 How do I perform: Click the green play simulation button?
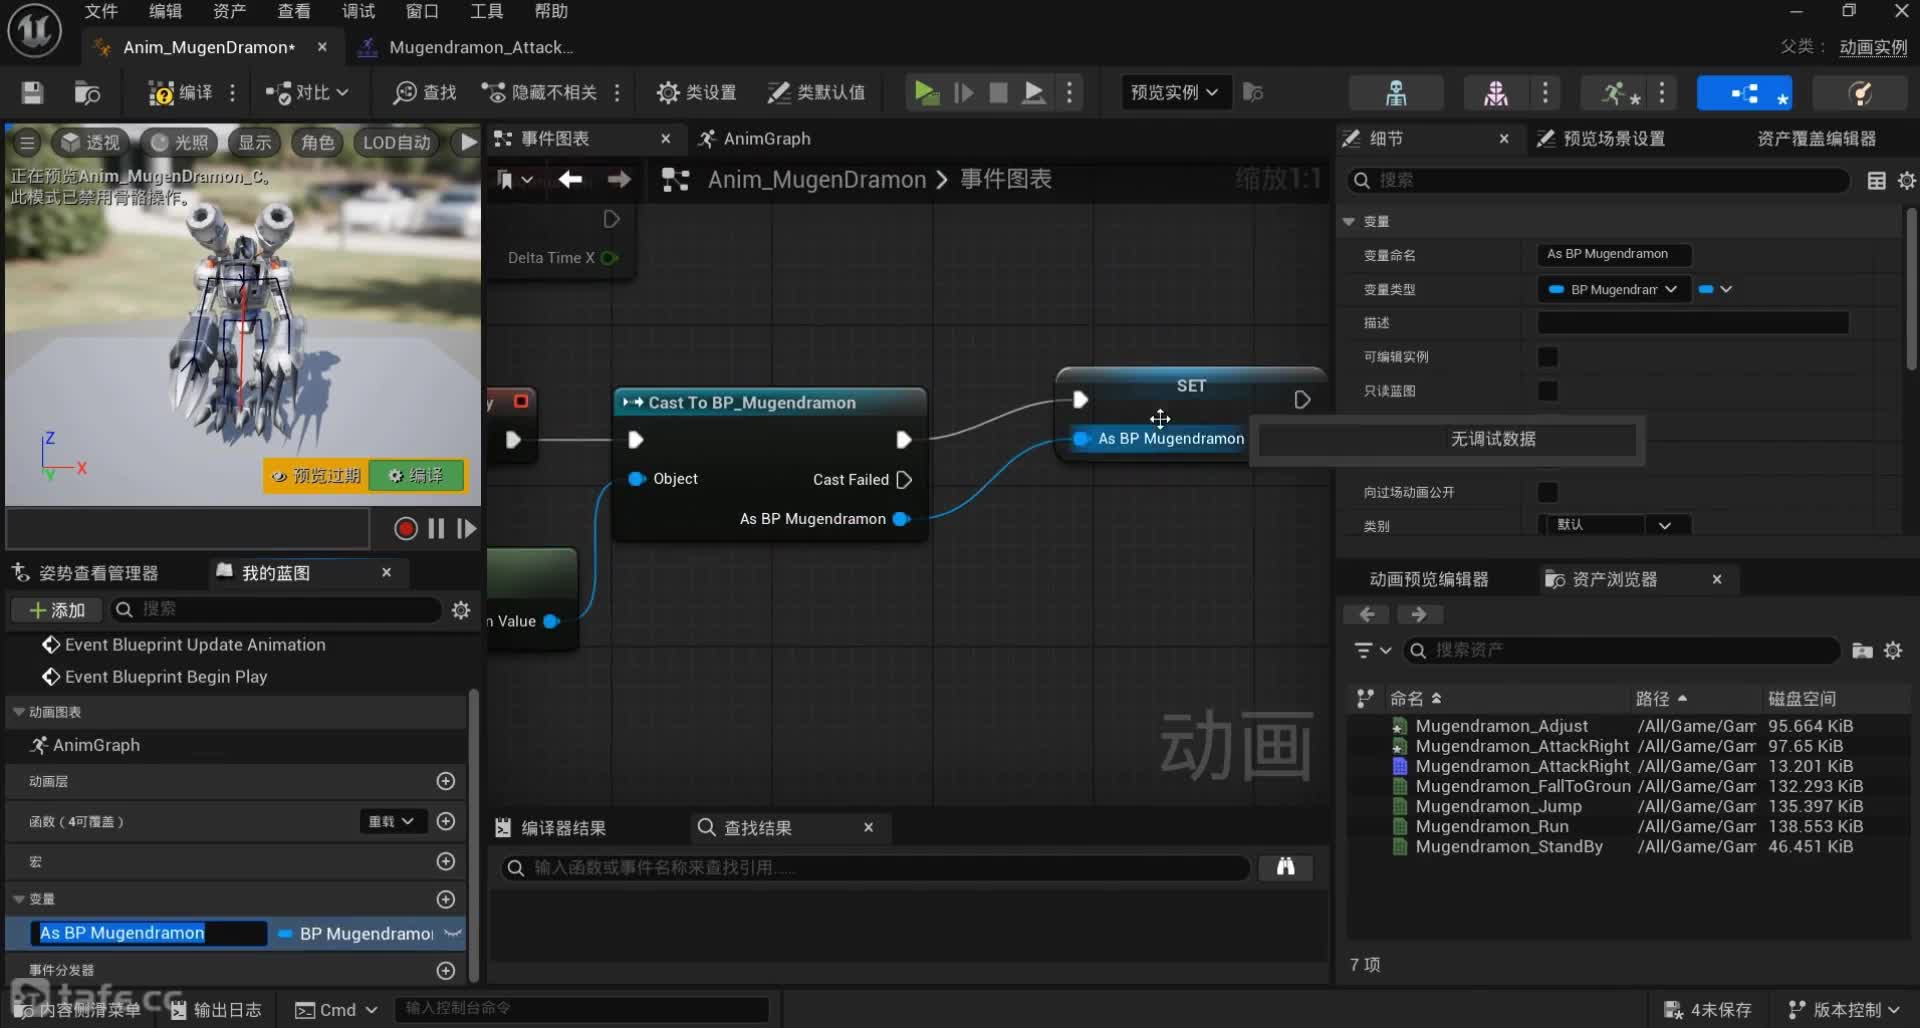[x=926, y=93]
